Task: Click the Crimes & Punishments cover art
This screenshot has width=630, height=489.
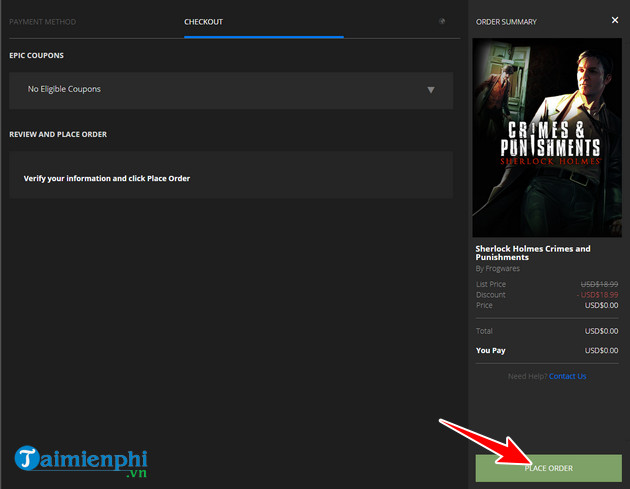Action: pos(547,137)
